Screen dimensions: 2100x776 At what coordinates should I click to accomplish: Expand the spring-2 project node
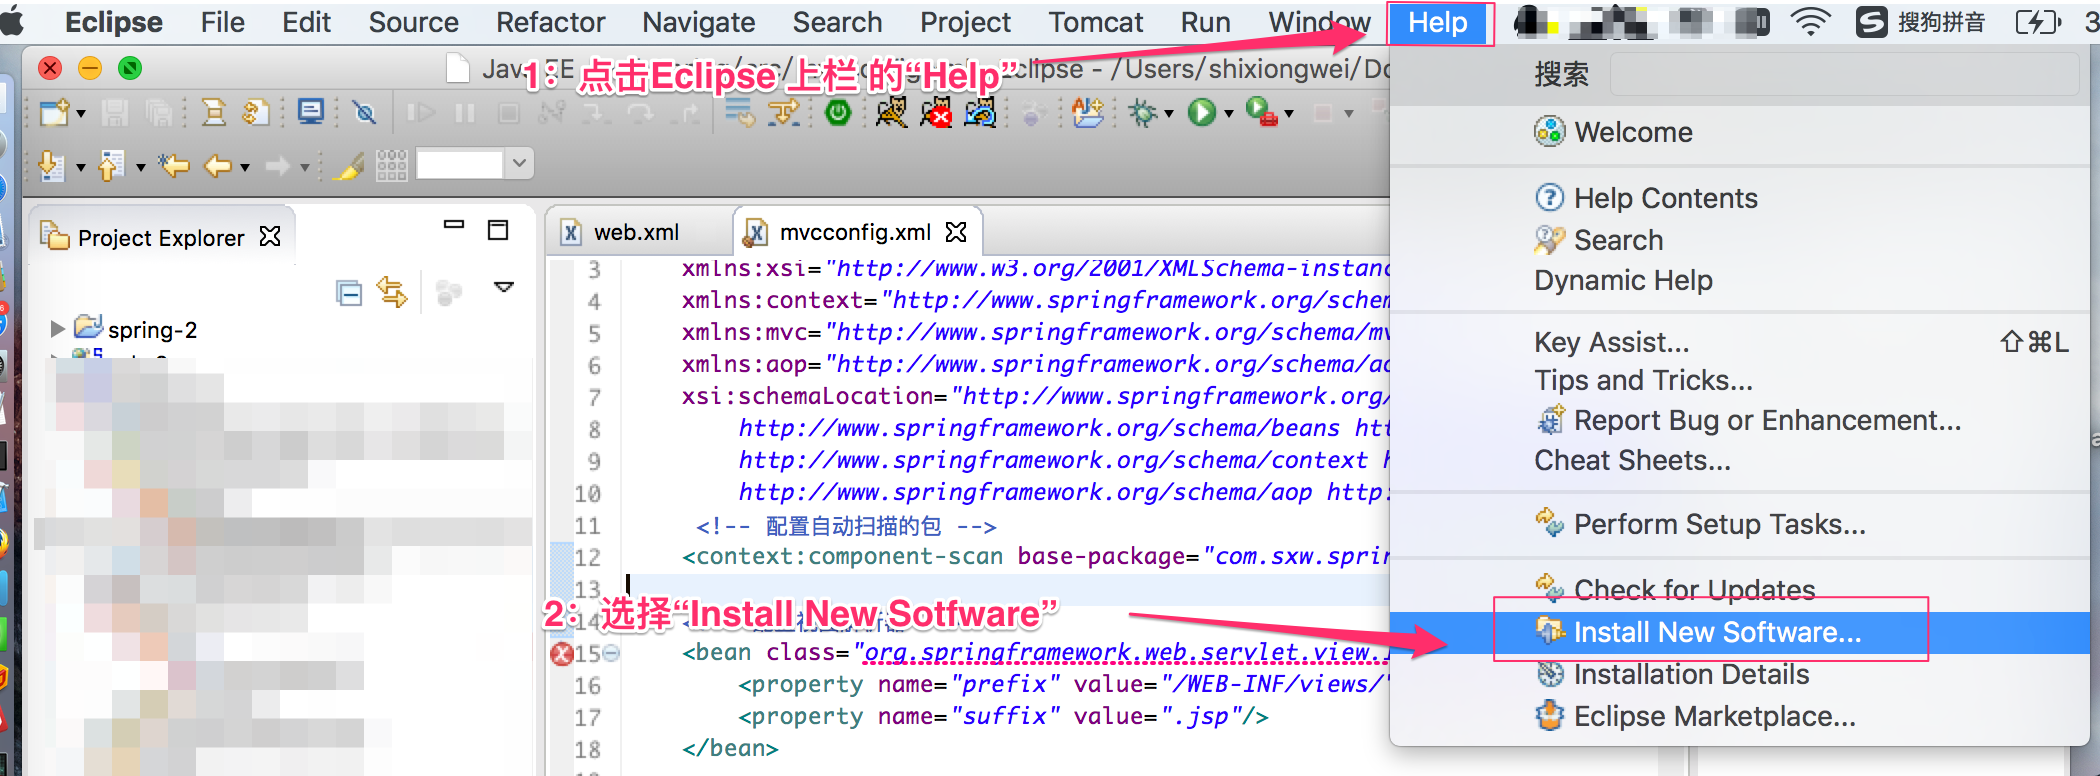click(57, 329)
